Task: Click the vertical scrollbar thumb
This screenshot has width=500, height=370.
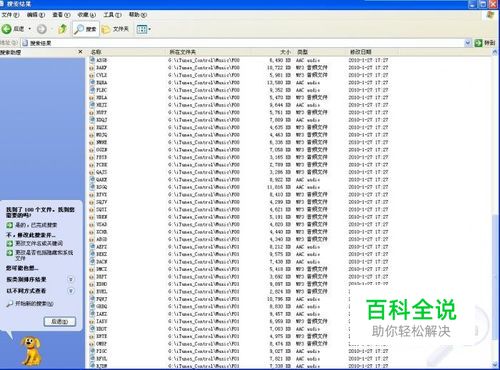Action: [x=495, y=278]
